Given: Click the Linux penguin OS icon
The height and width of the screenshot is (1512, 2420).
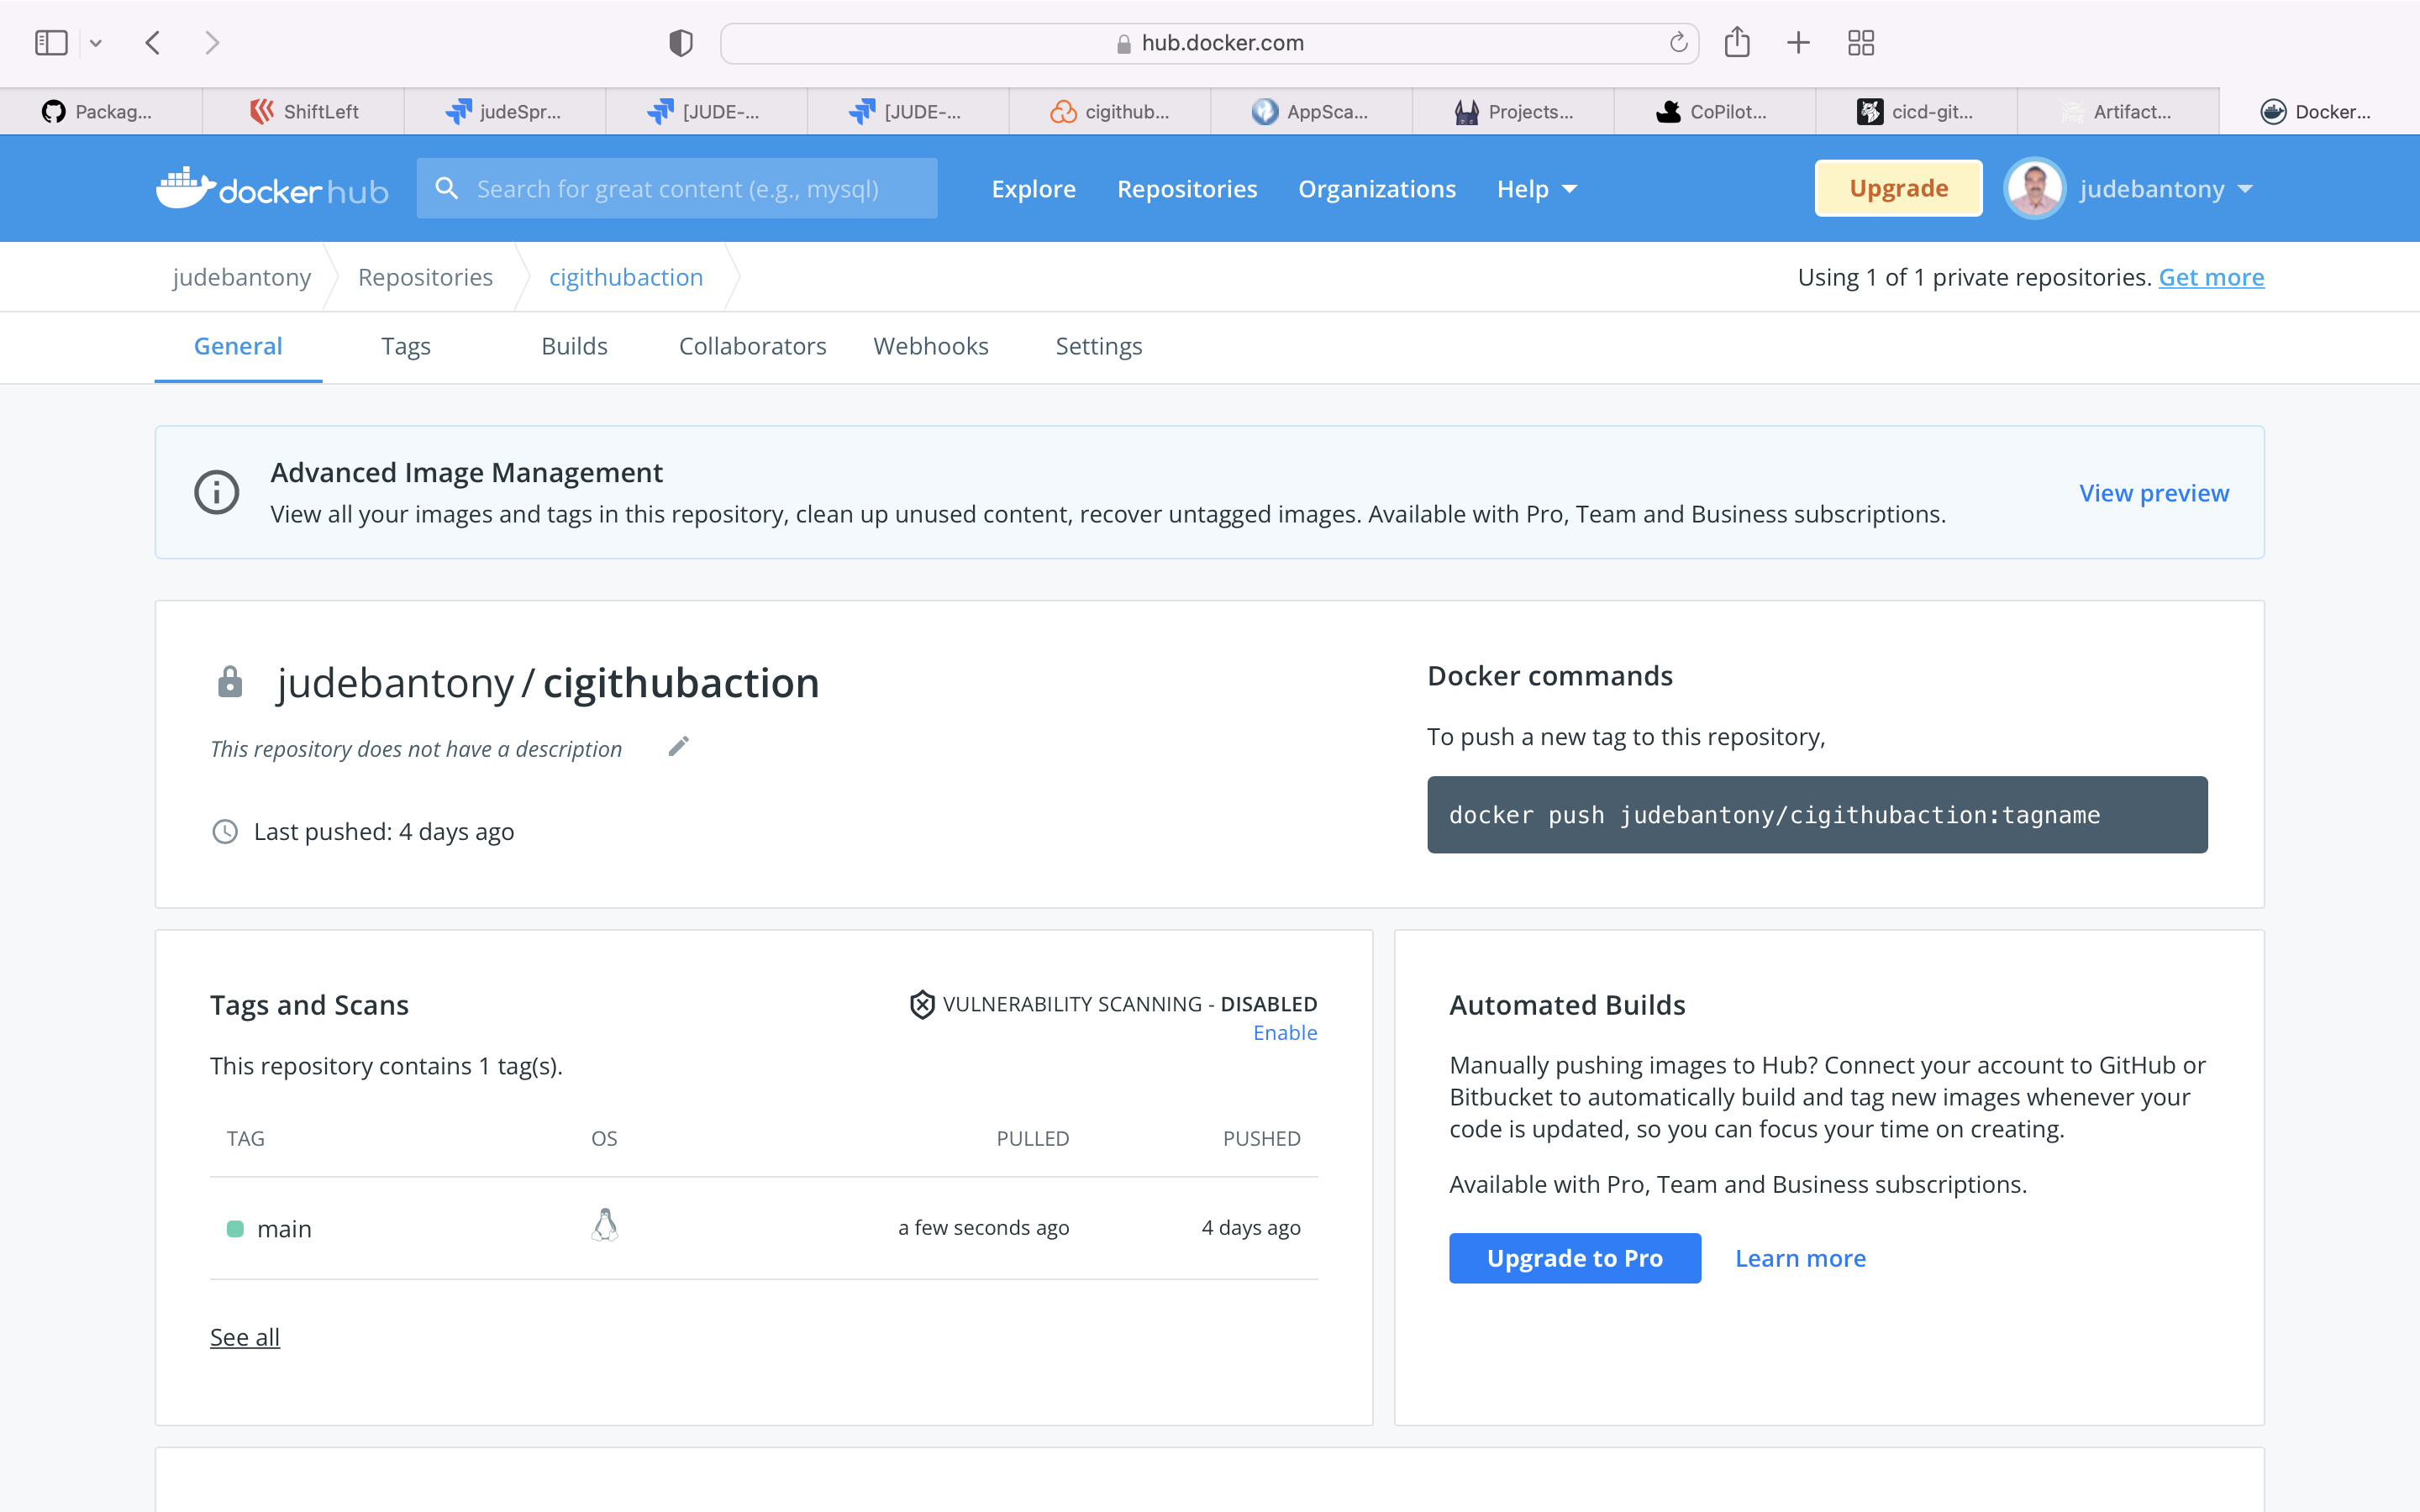Looking at the screenshot, I should [x=604, y=1226].
